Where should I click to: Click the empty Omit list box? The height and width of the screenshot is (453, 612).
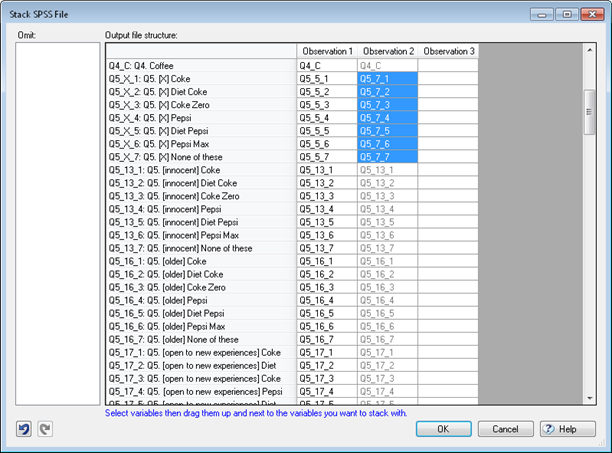coord(58,224)
